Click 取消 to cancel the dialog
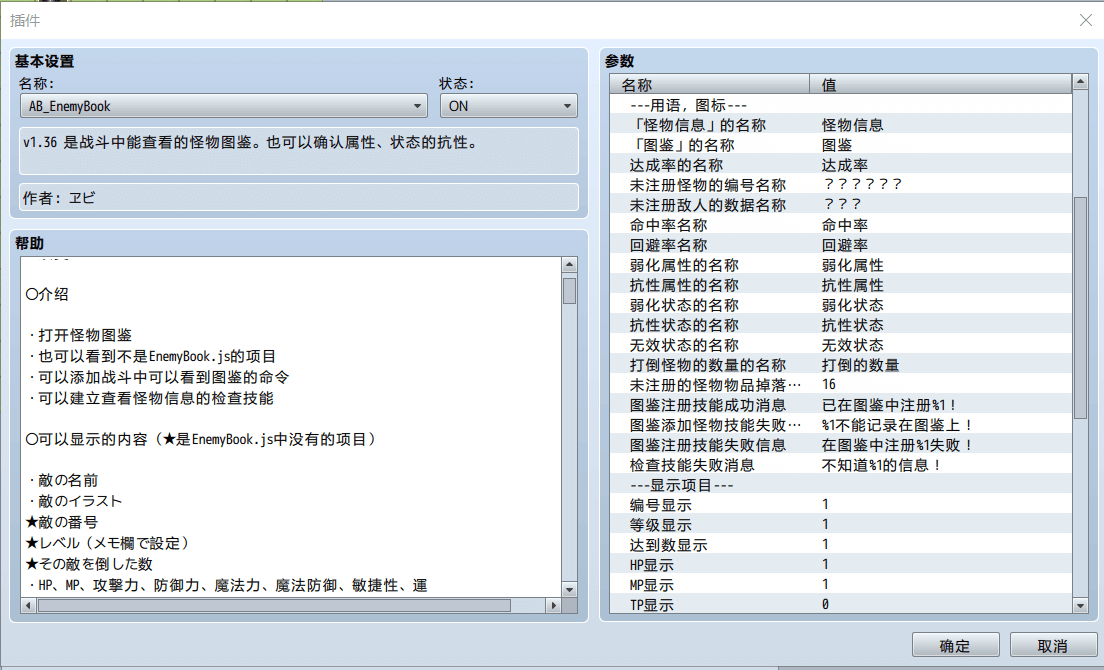The width and height of the screenshot is (1104, 670). click(1053, 645)
